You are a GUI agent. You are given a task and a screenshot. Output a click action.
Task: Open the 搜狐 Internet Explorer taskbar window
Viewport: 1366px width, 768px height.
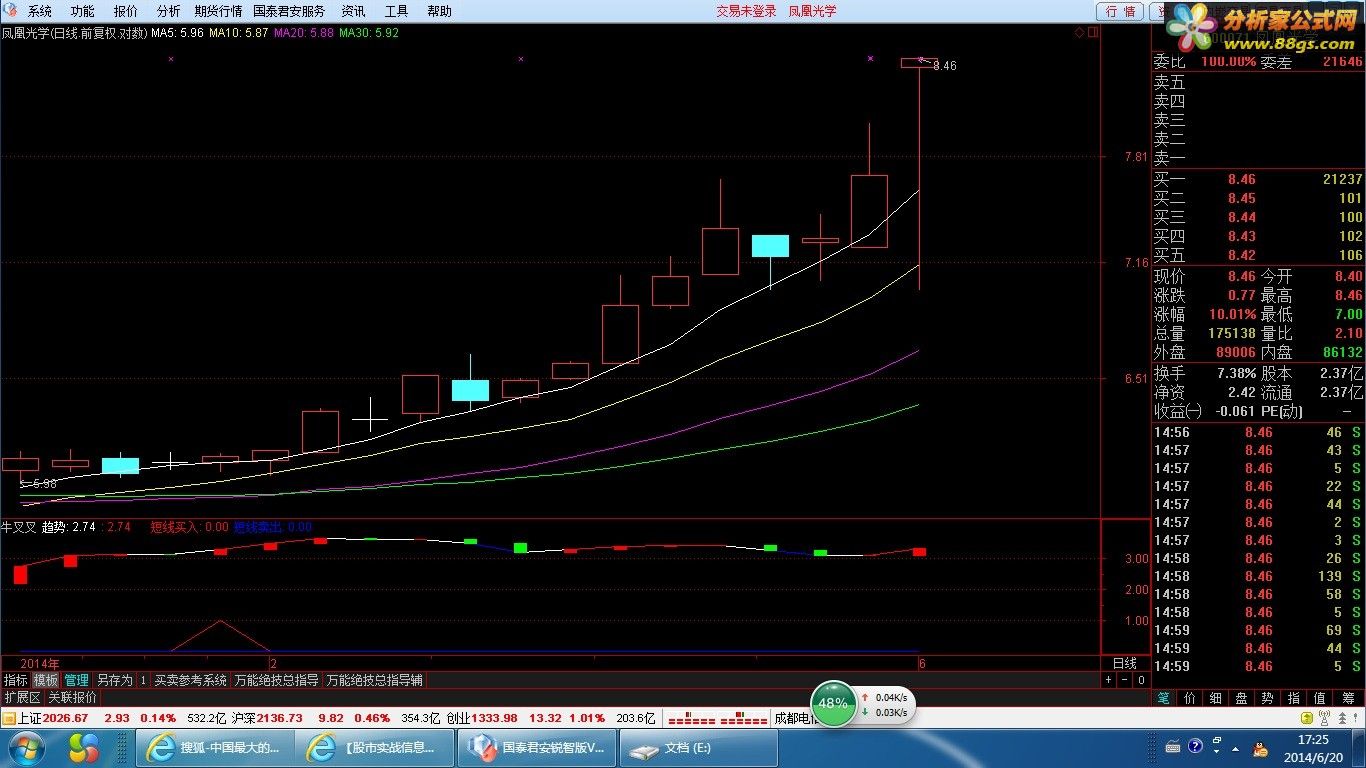click(x=214, y=748)
